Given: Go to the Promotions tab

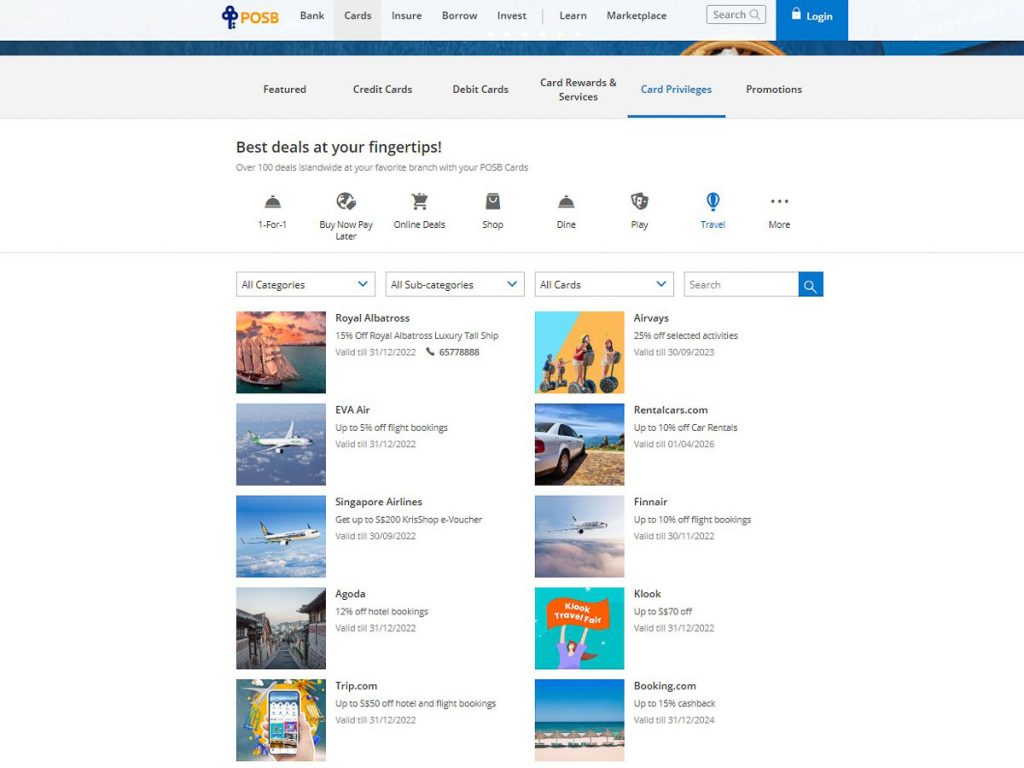Looking at the screenshot, I should pyautogui.click(x=774, y=89).
